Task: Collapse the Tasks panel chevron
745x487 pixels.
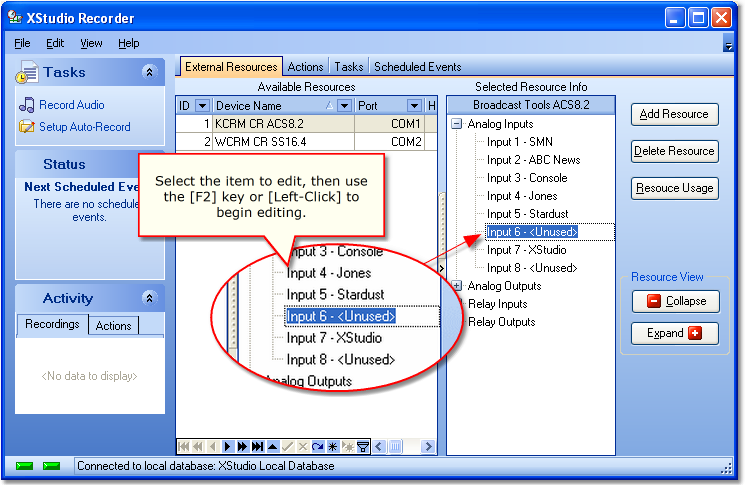Action: coord(149,72)
